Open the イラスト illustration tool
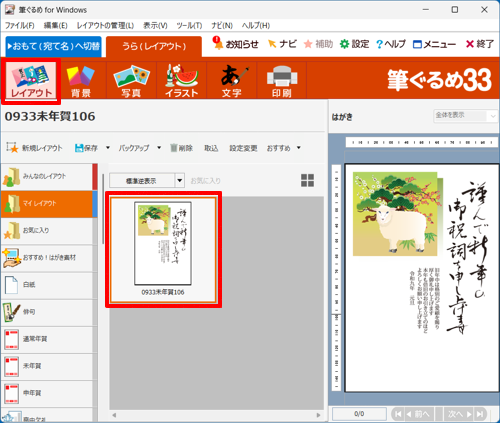500x423 pixels. (182, 81)
